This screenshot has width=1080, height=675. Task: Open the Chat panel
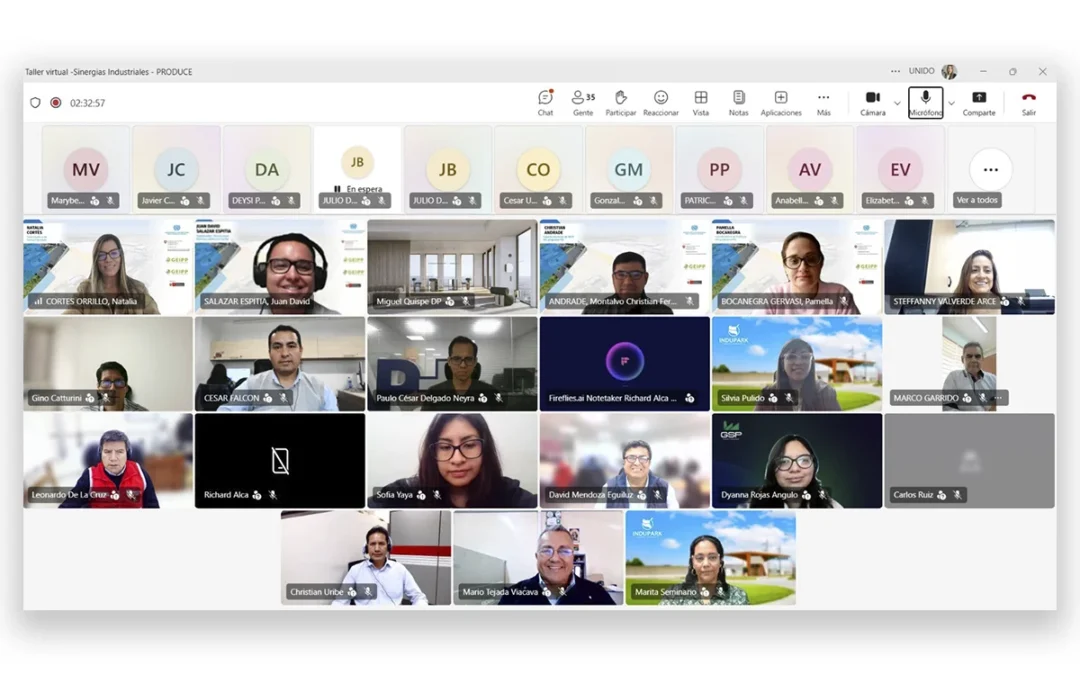coord(545,103)
